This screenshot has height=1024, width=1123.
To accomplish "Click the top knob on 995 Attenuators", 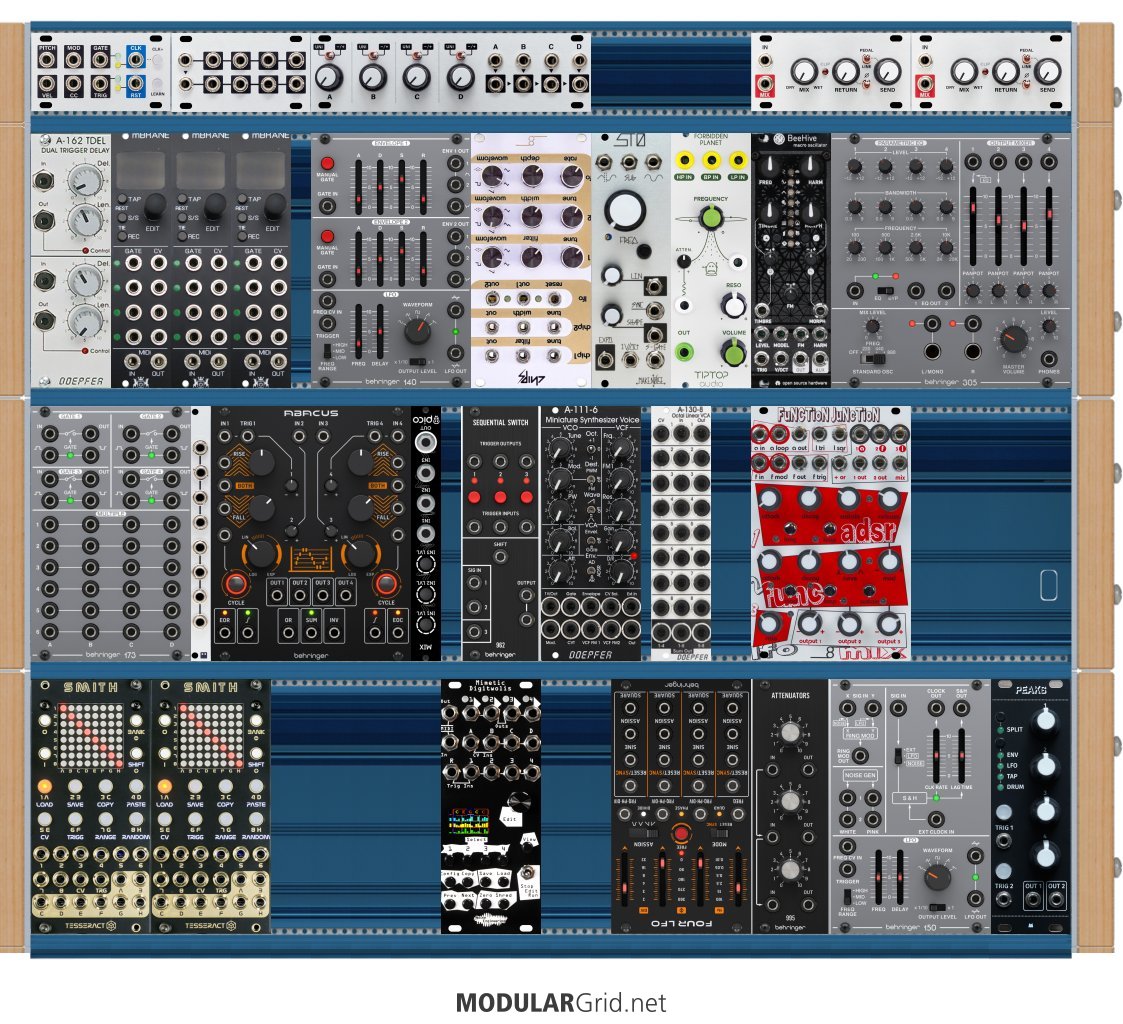I will 789,733.
